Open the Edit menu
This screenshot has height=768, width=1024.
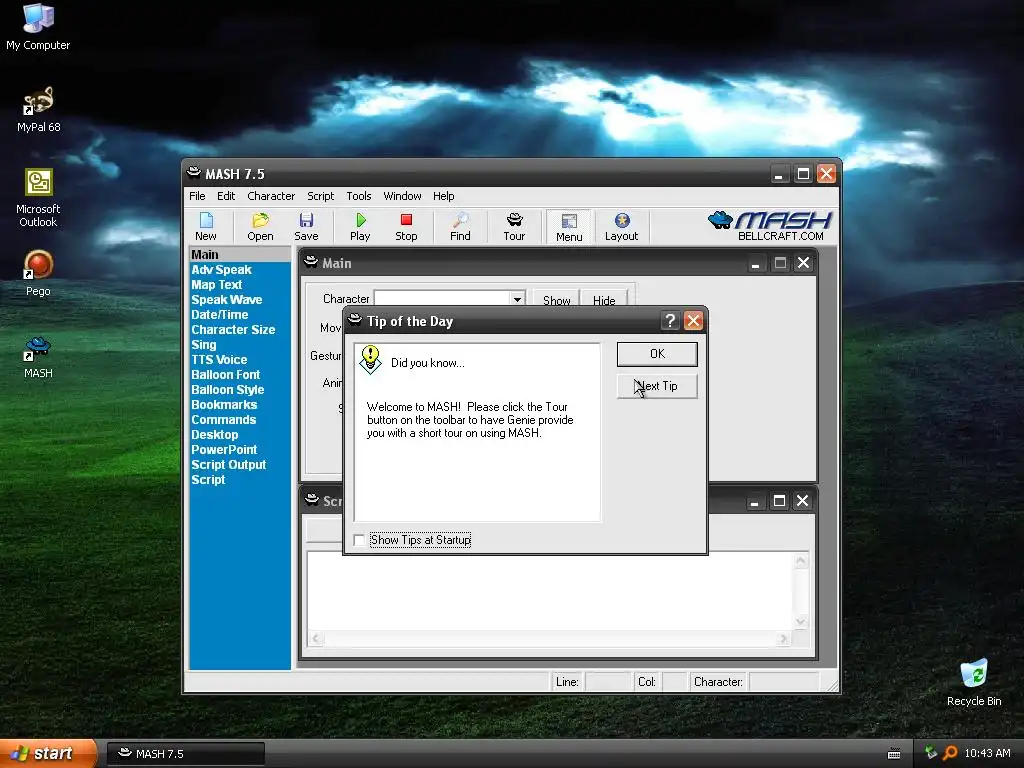click(x=226, y=196)
